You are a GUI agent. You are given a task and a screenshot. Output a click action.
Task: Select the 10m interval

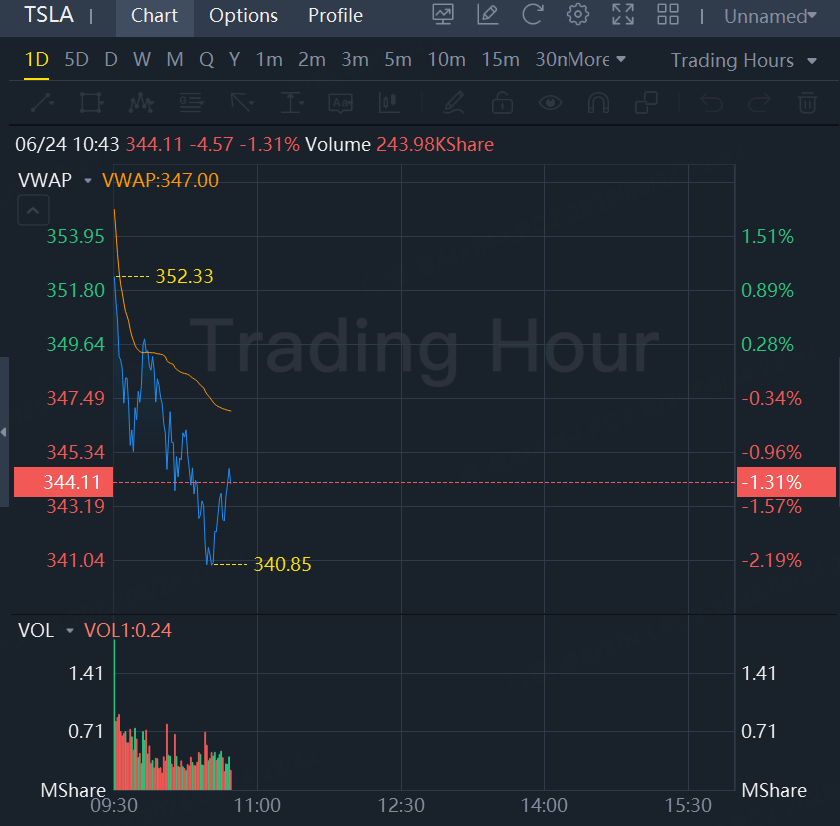[446, 59]
